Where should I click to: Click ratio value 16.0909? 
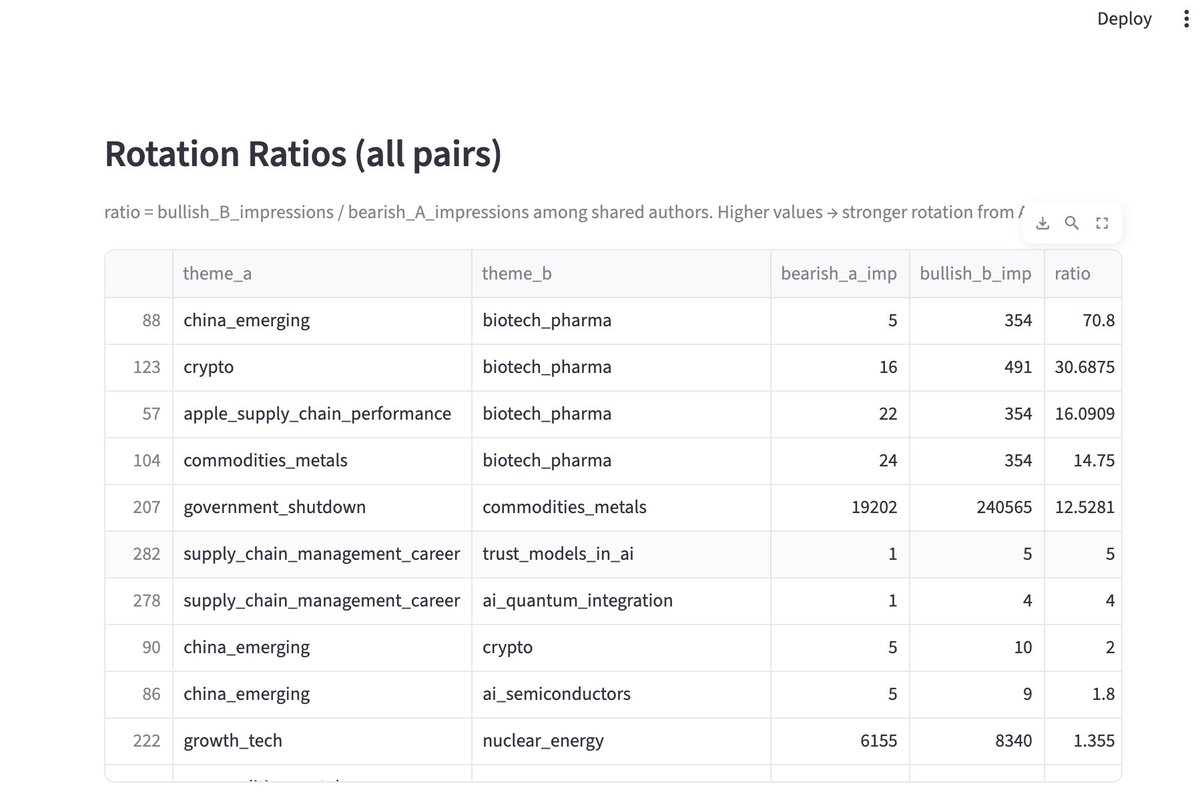pos(1083,414)
